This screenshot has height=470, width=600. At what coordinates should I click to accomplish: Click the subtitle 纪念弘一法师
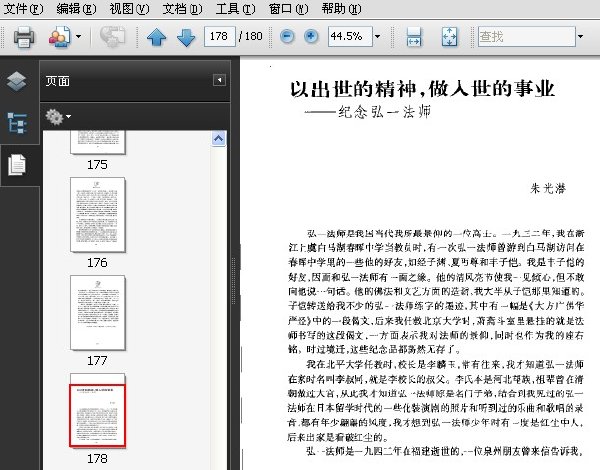385,112
